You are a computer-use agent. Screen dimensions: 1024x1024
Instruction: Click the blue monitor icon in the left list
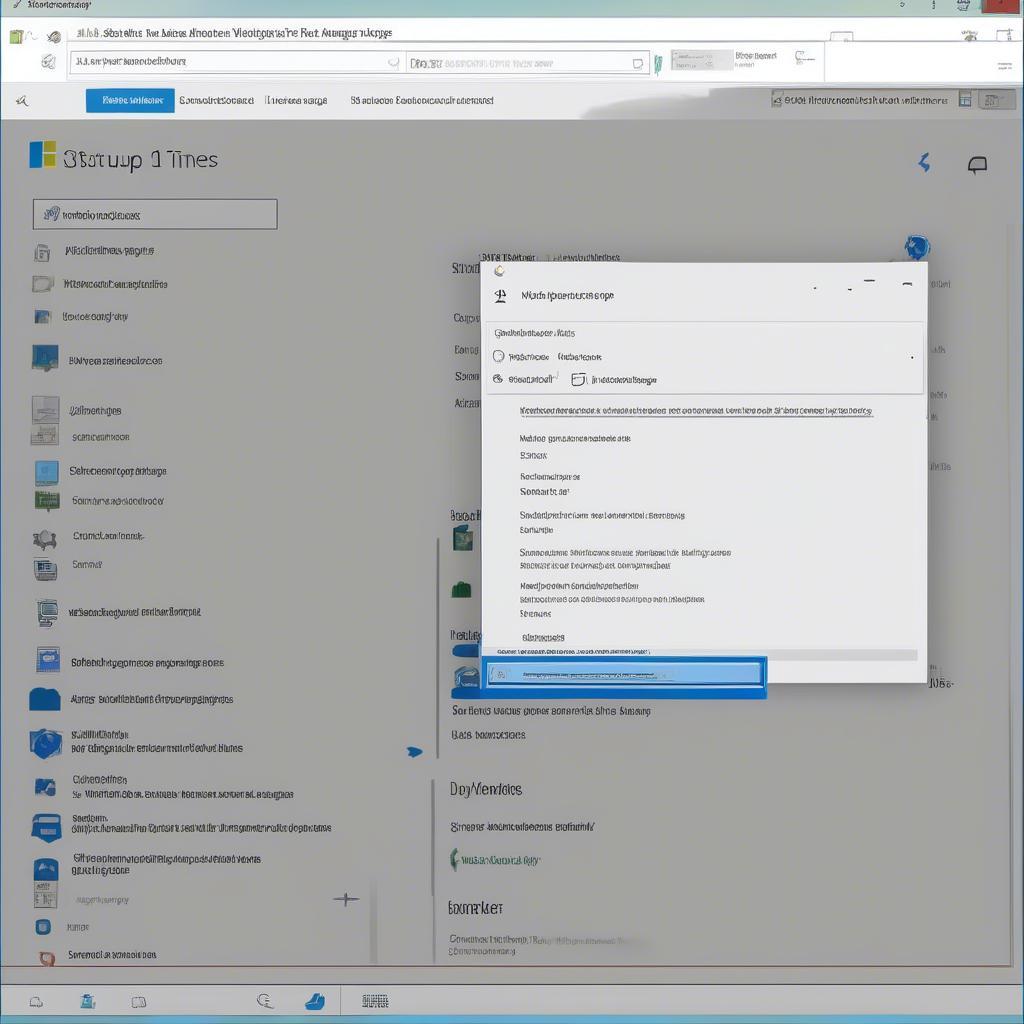45,359
